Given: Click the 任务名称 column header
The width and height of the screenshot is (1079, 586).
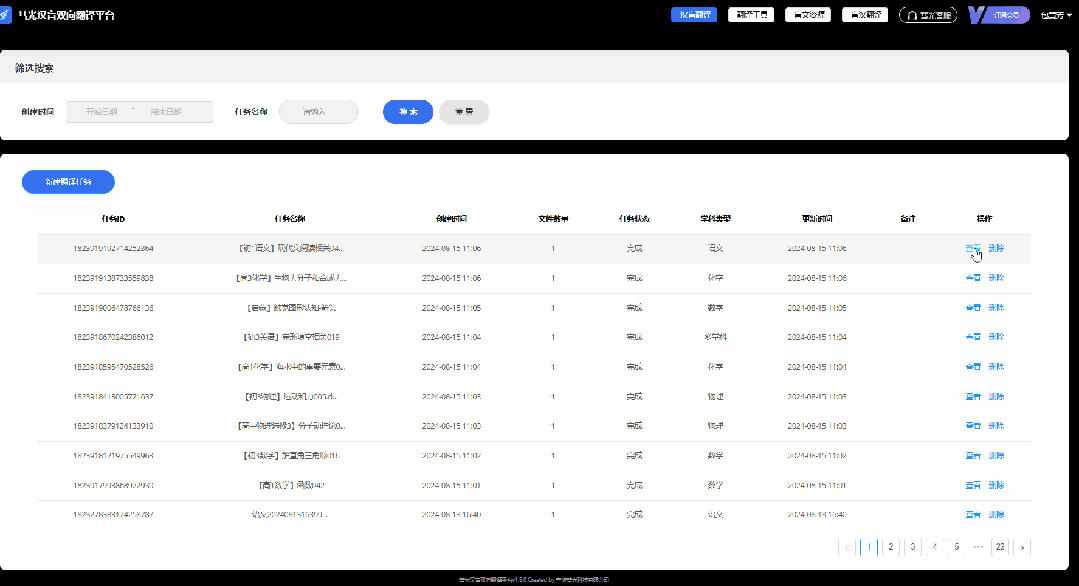Looking at the screenshot, I should (x=290, y=219).
